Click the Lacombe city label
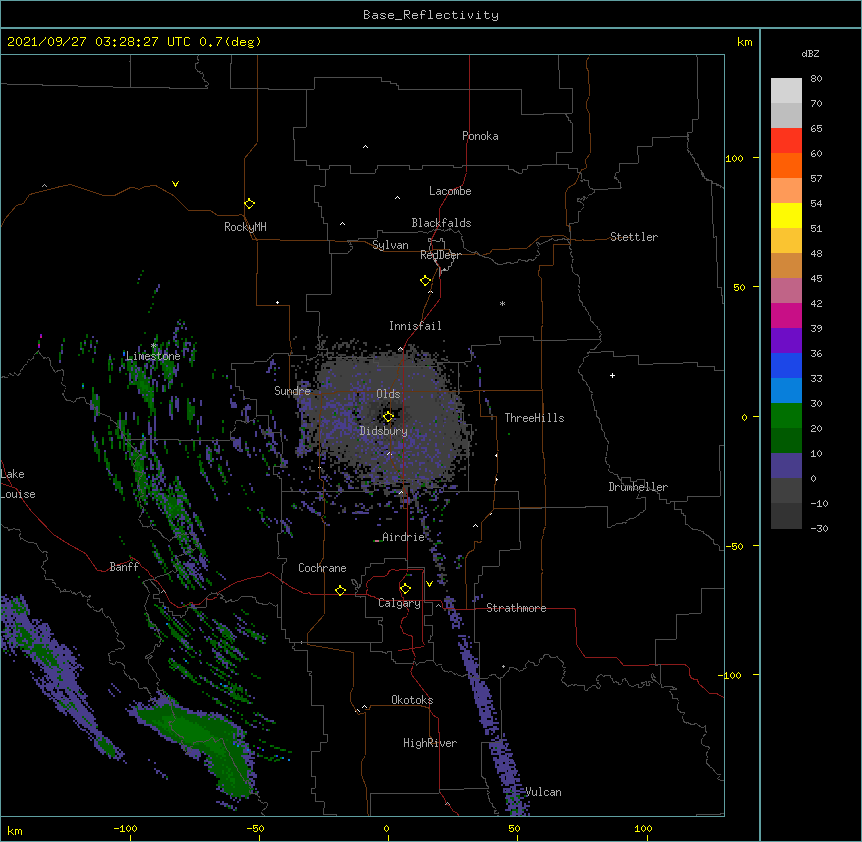The width and height of the screenshot is (862, 842). point(450,191)
